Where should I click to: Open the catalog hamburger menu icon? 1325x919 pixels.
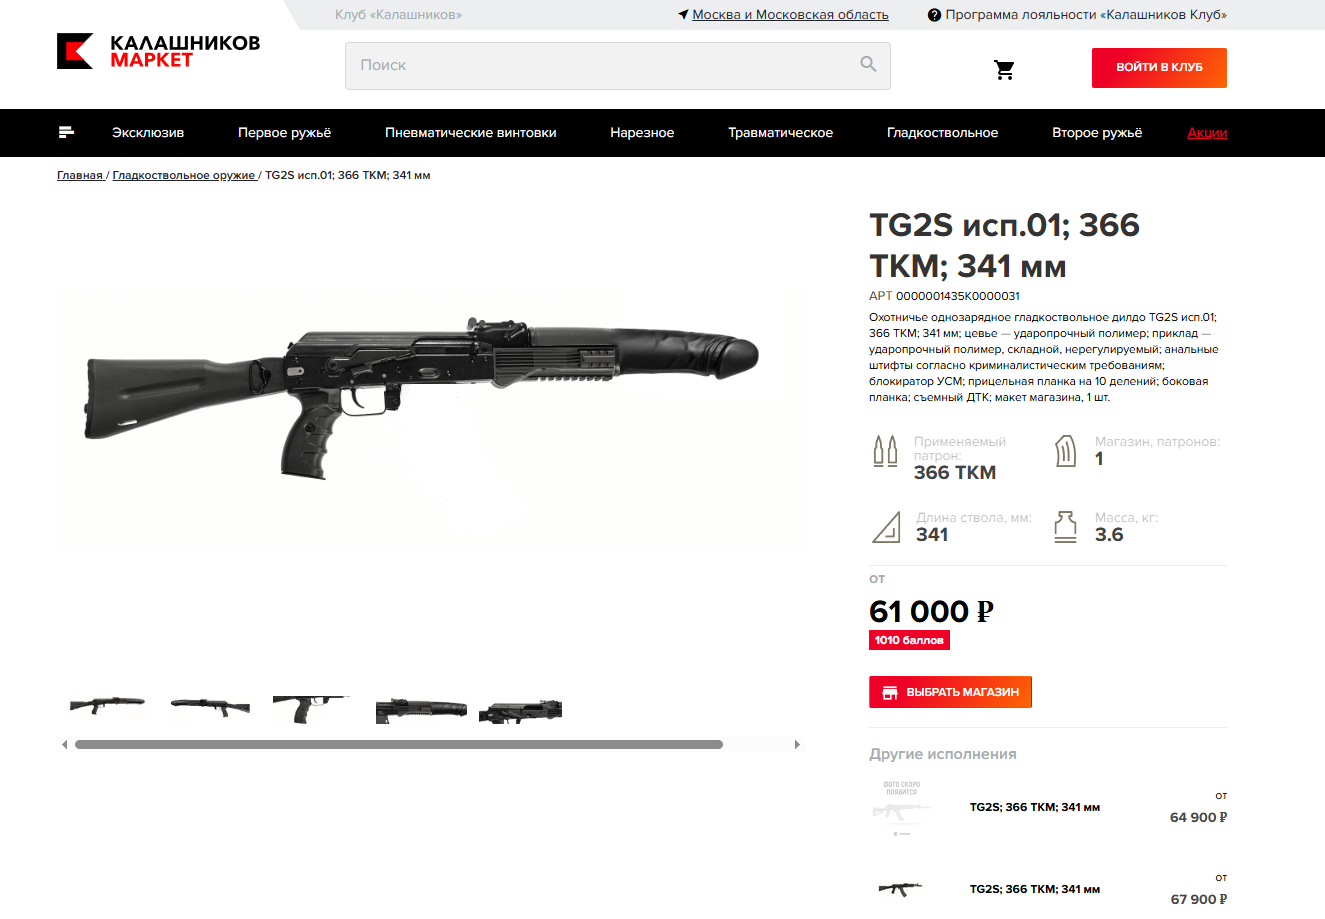coord(67,132)
